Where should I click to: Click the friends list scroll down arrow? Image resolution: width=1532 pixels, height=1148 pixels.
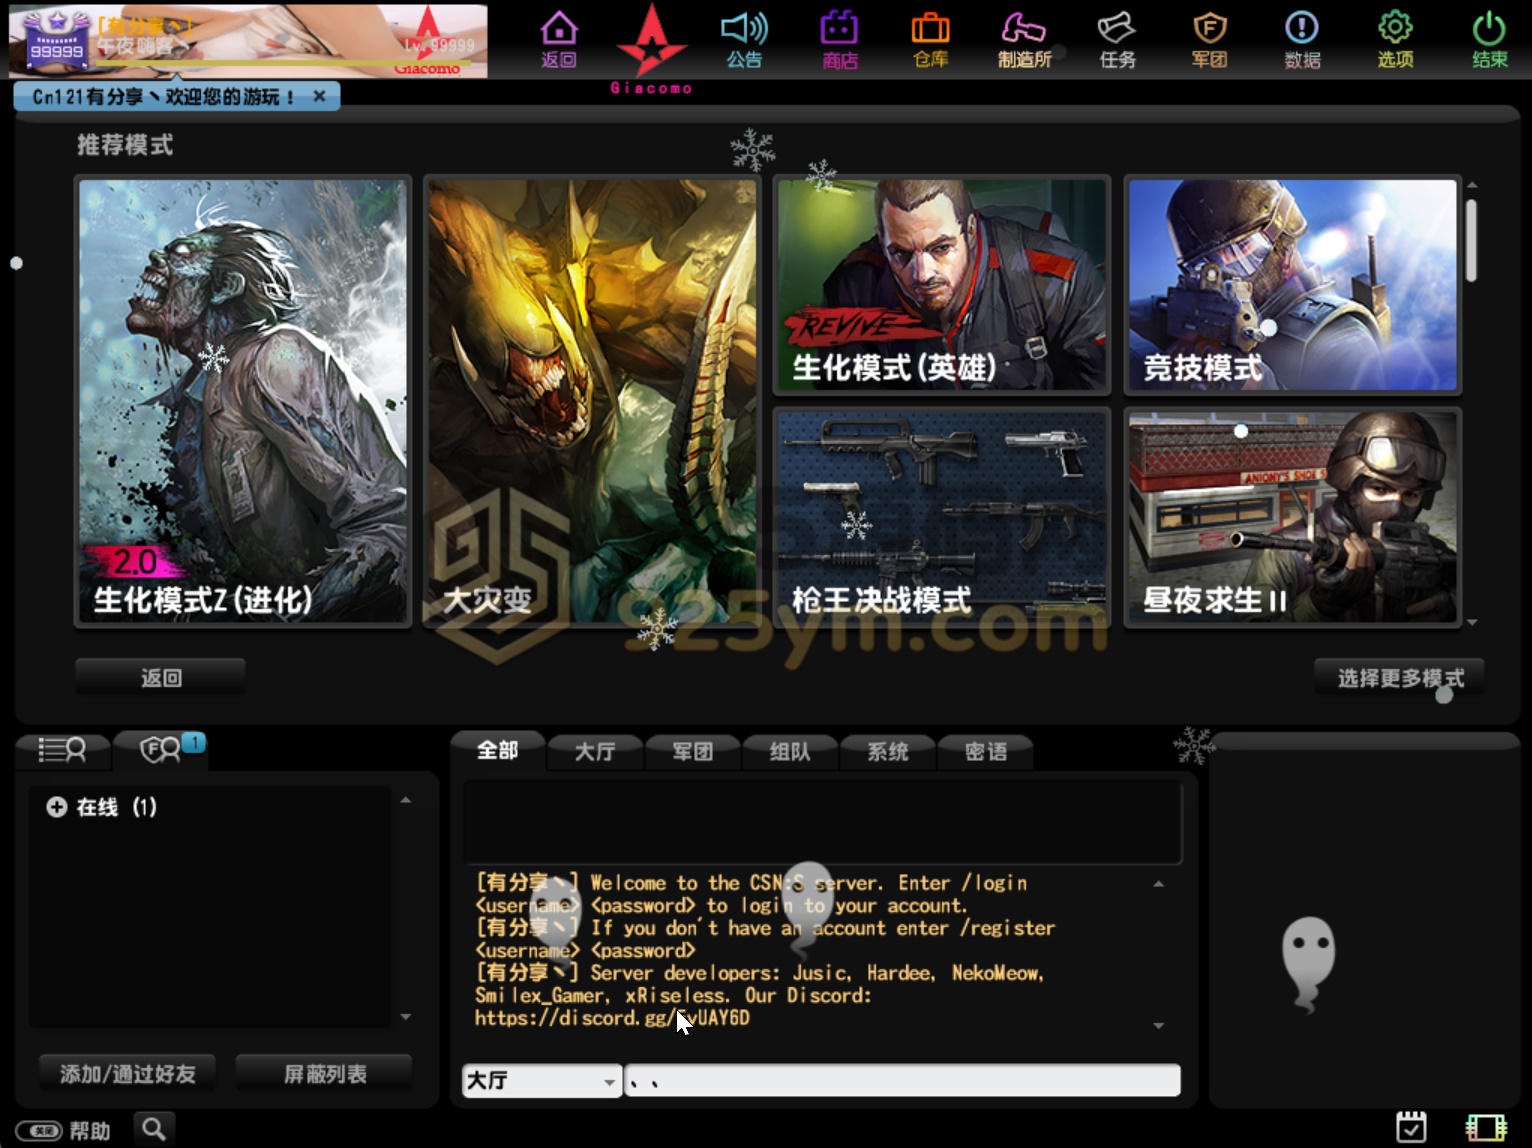(x=405, y=1017)
